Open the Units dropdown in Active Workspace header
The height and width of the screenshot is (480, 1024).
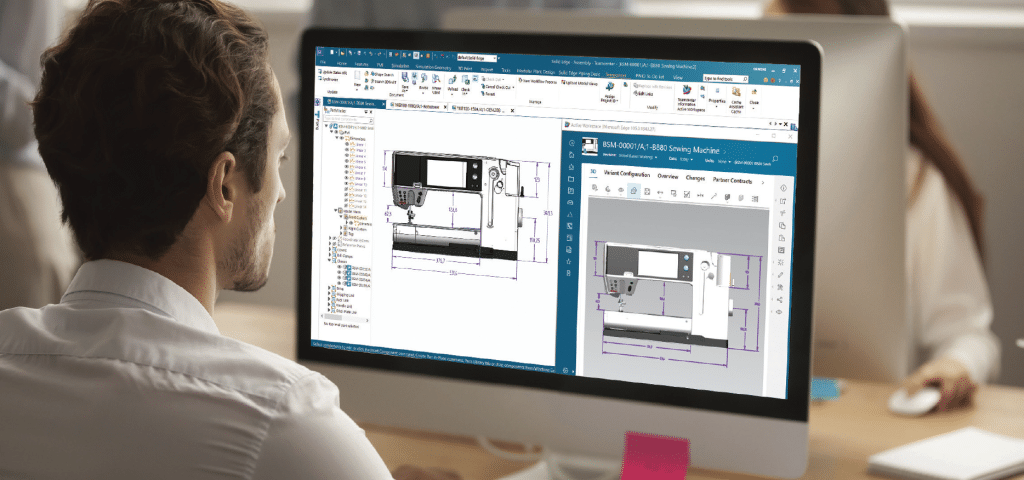click(724, 161)
